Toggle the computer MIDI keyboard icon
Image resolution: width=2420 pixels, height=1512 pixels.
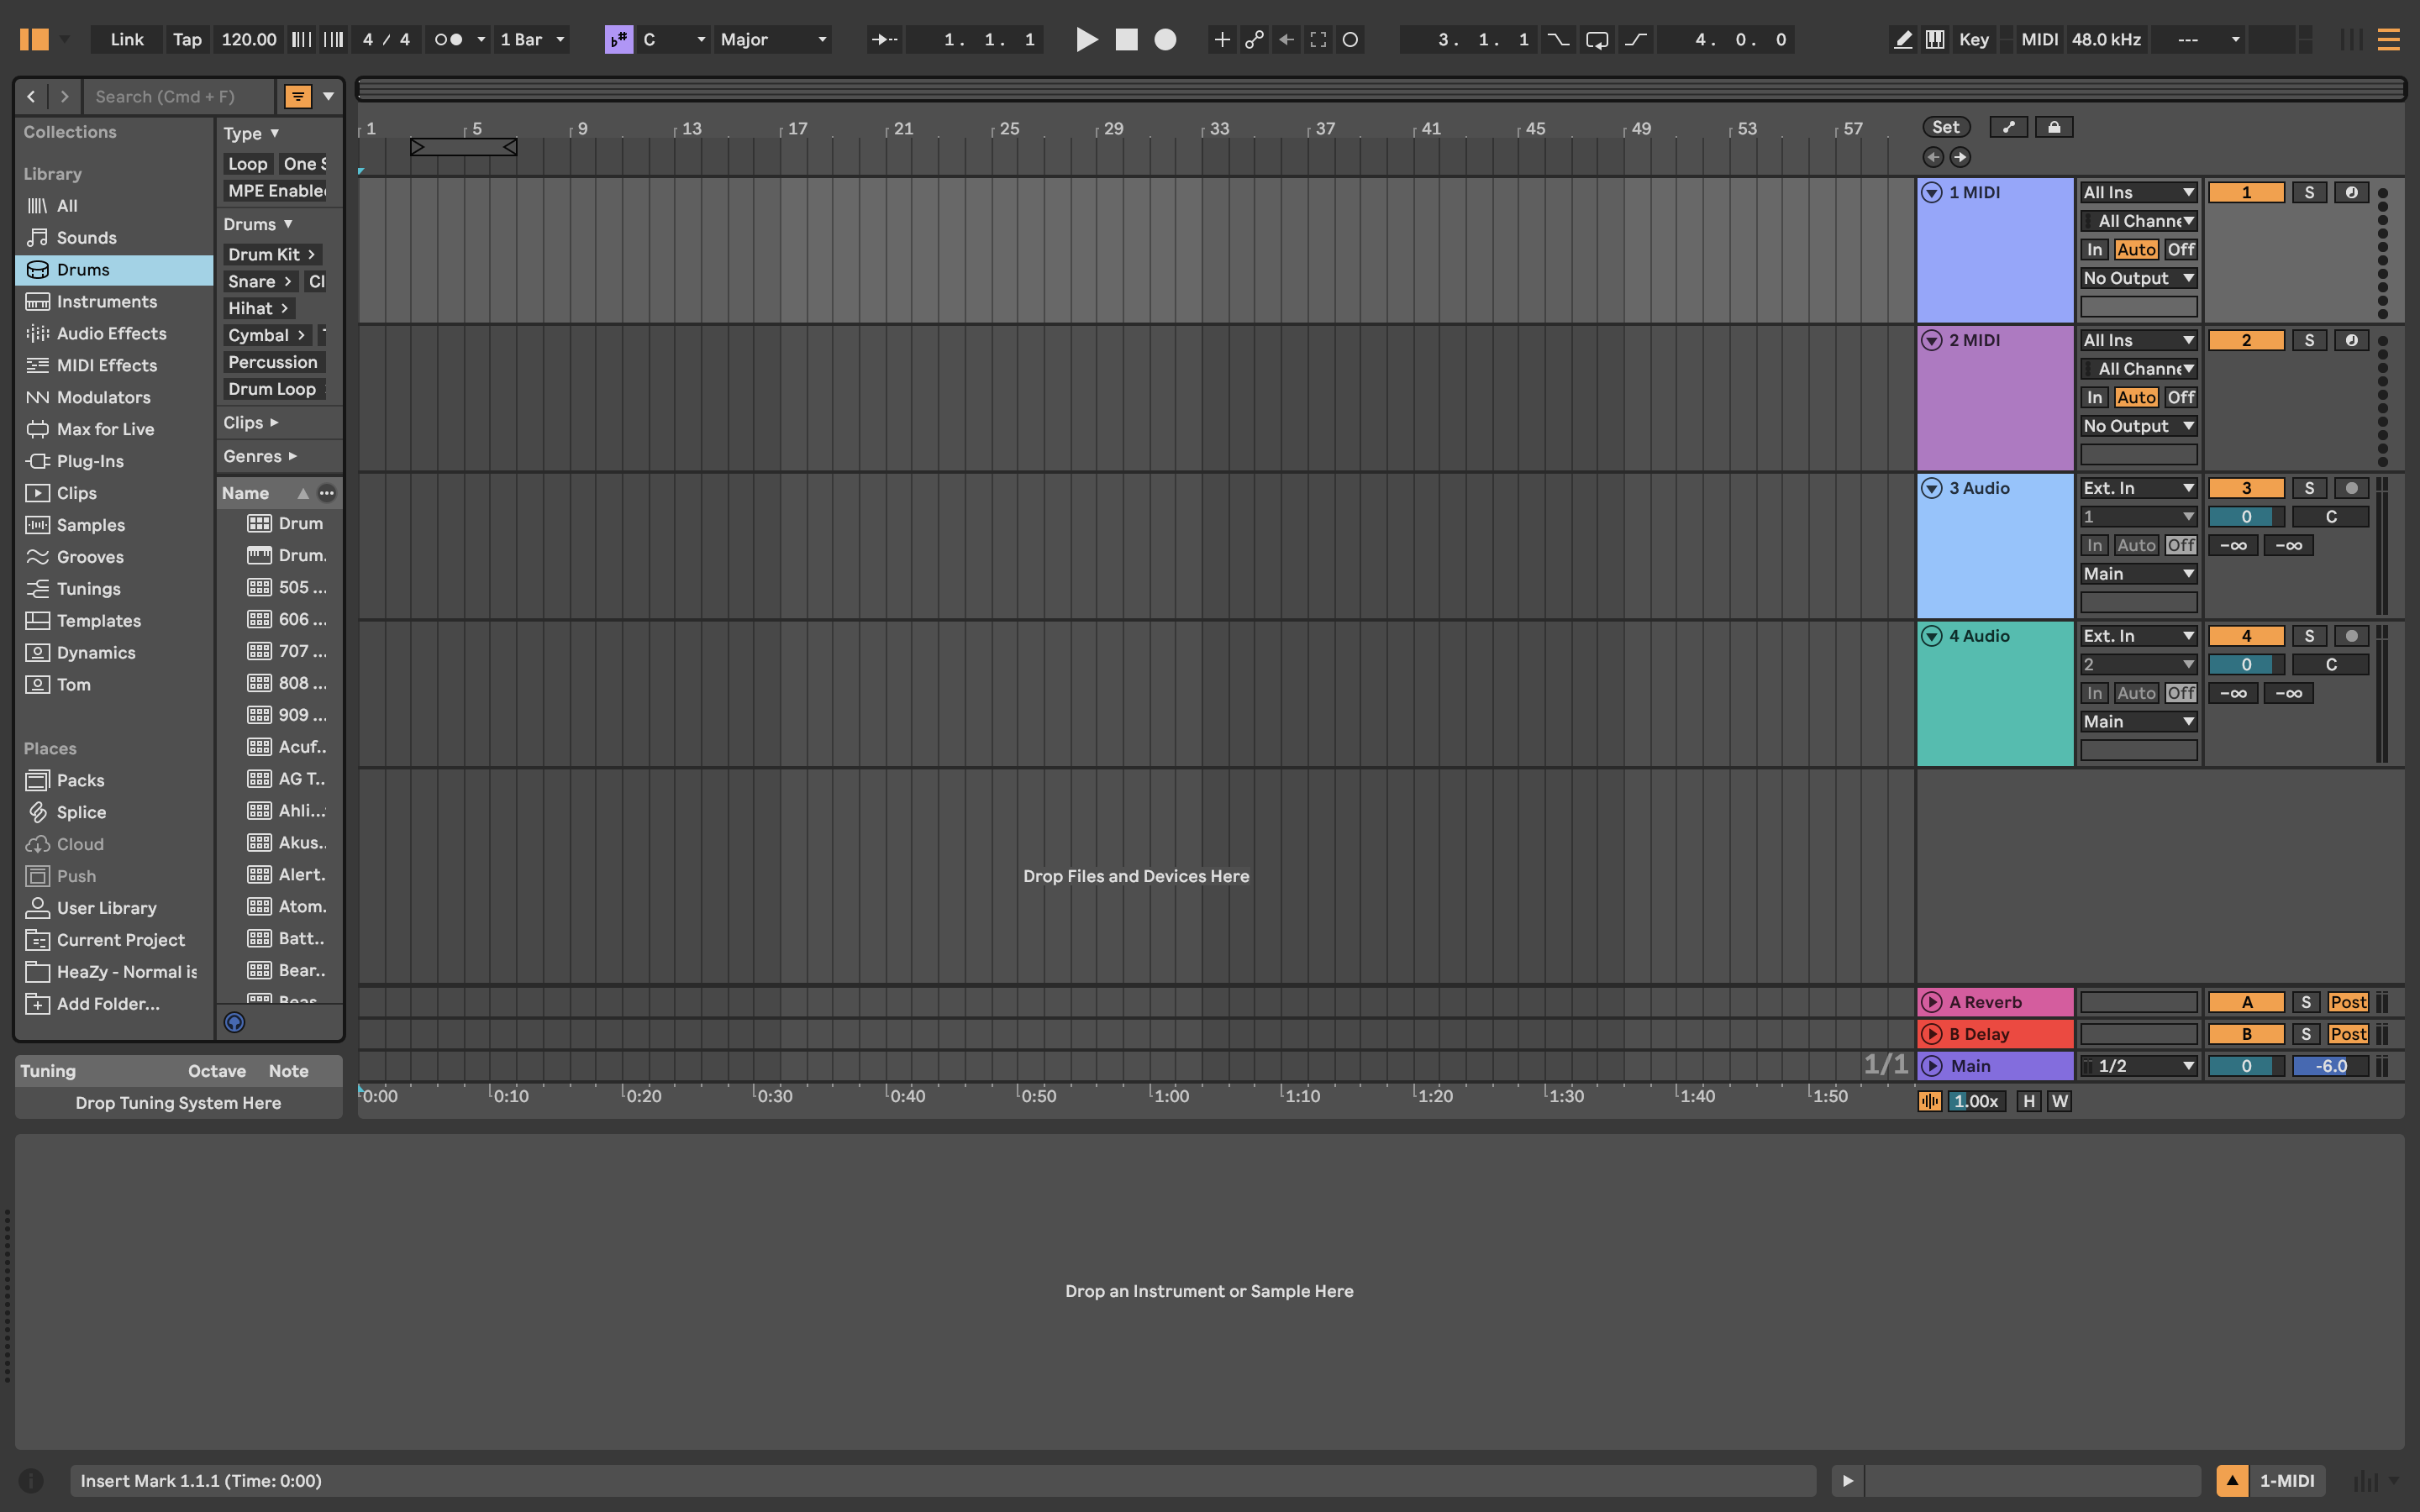point(1935,39)
